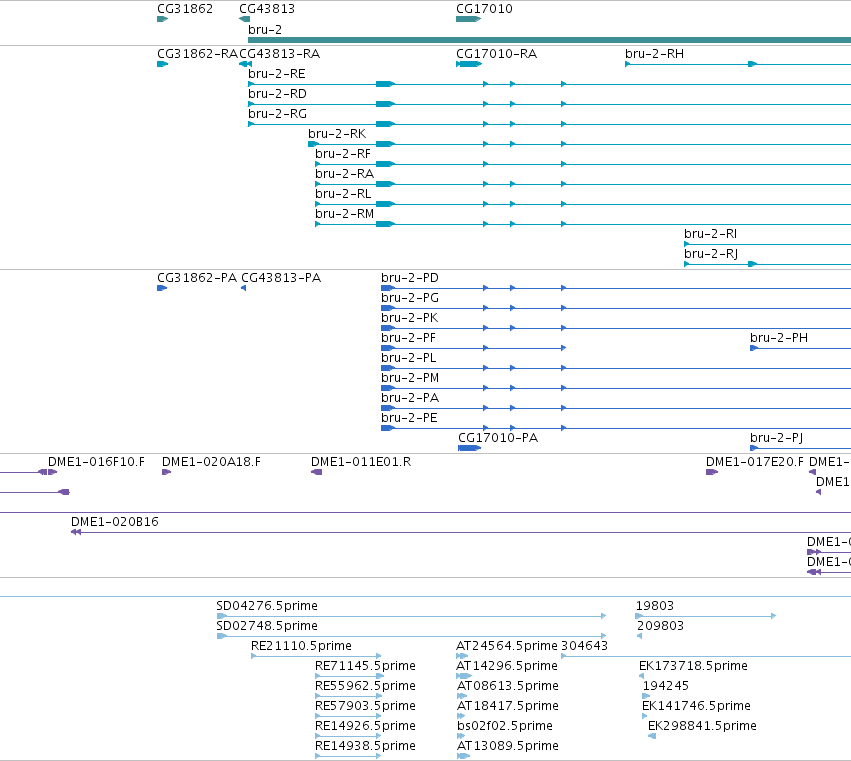The height and width of the screenshot is (761, 851).
Task: Select the CG43813-PA protein label
Action: (x=281, y=278)
